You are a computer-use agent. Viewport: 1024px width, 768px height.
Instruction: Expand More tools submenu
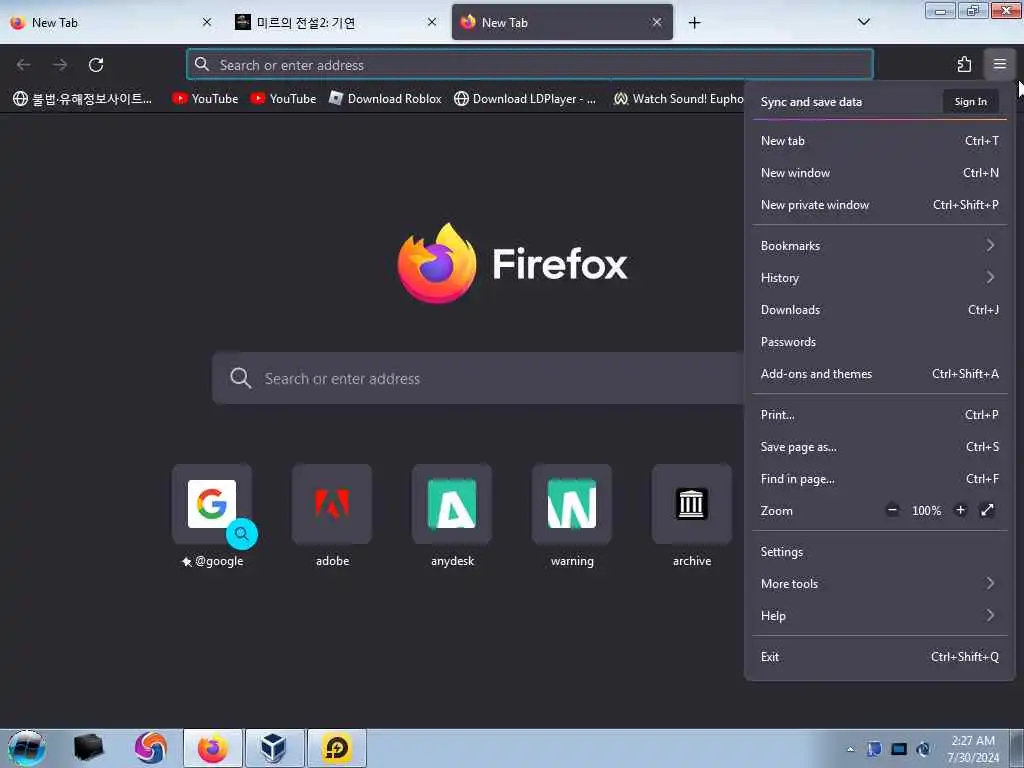pyautogui.click(x=880, y=584)
